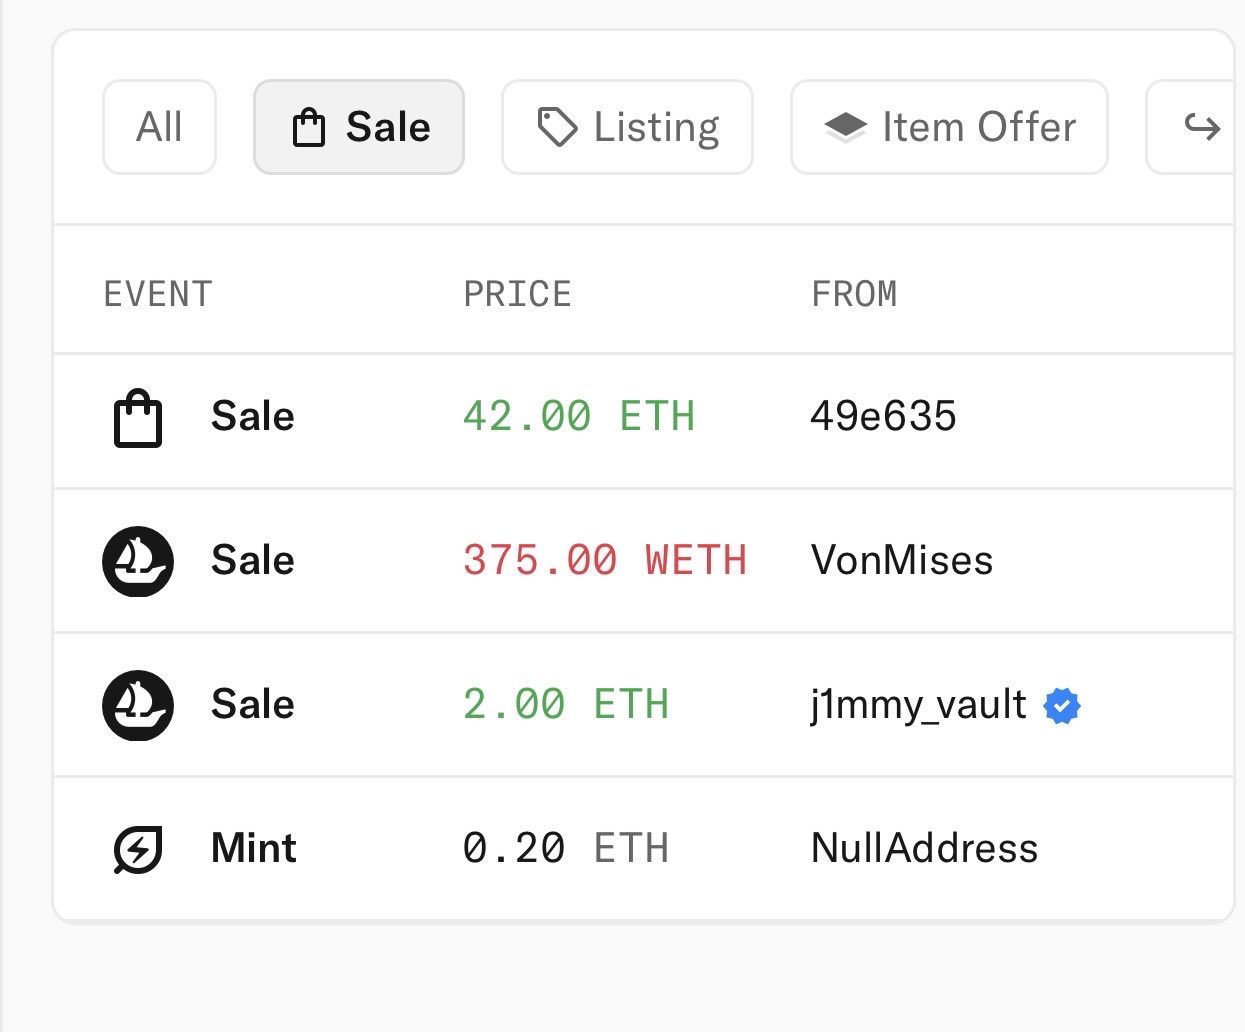Click the 375.00 WETH price
This screenshot has height=1032, width=1245.
coord(604,561)
